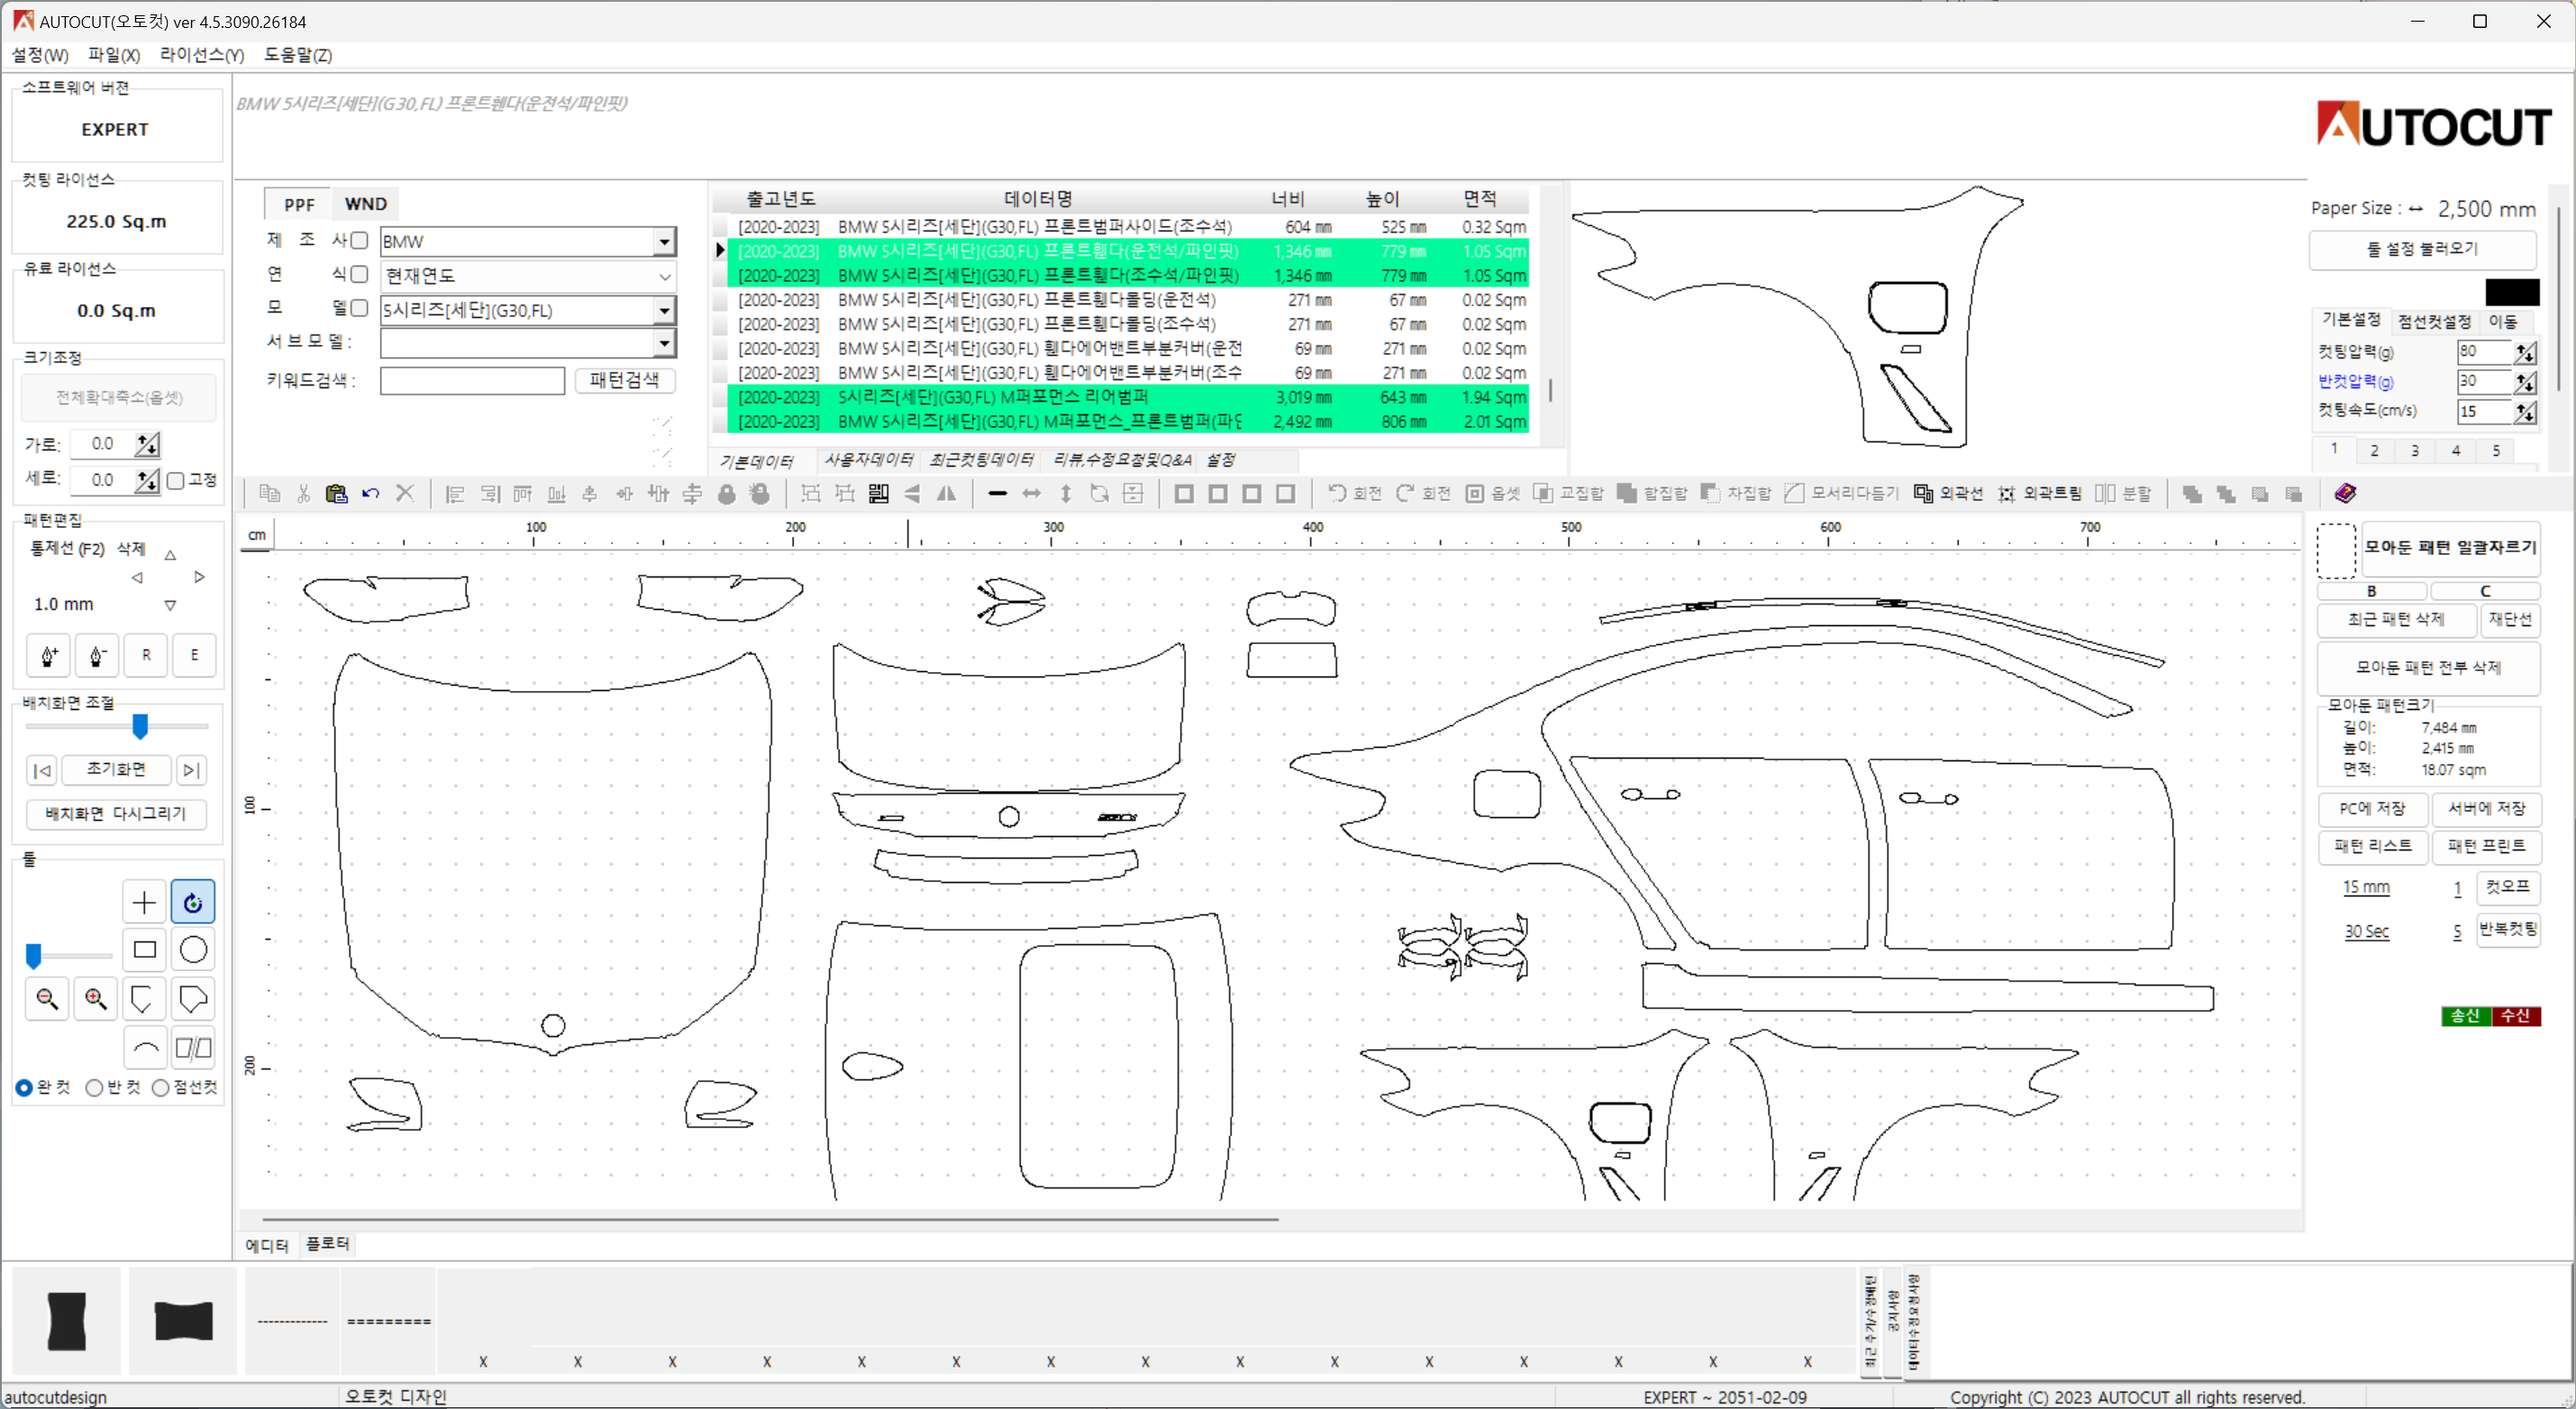This screenshot has height=1409, width=2576.
Task: Click the zoom out magnifier icon
Action: point(47,998)
